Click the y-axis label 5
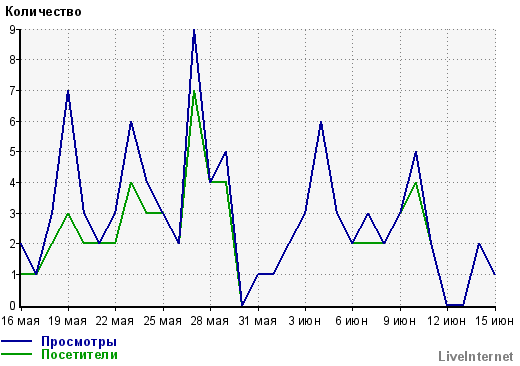 (x=12, y=152)
